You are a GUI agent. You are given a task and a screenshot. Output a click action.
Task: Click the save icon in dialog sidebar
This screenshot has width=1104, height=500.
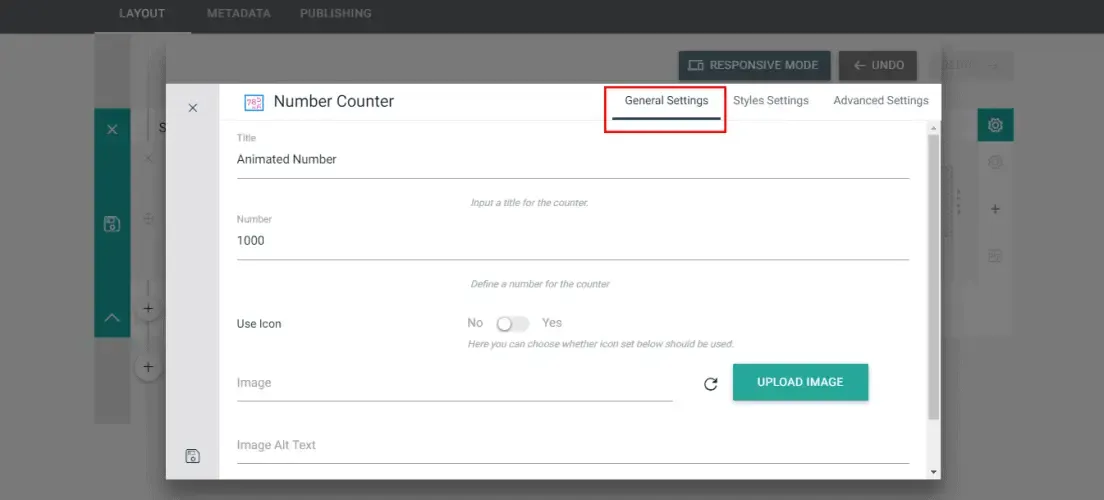(x=192, y=456)
